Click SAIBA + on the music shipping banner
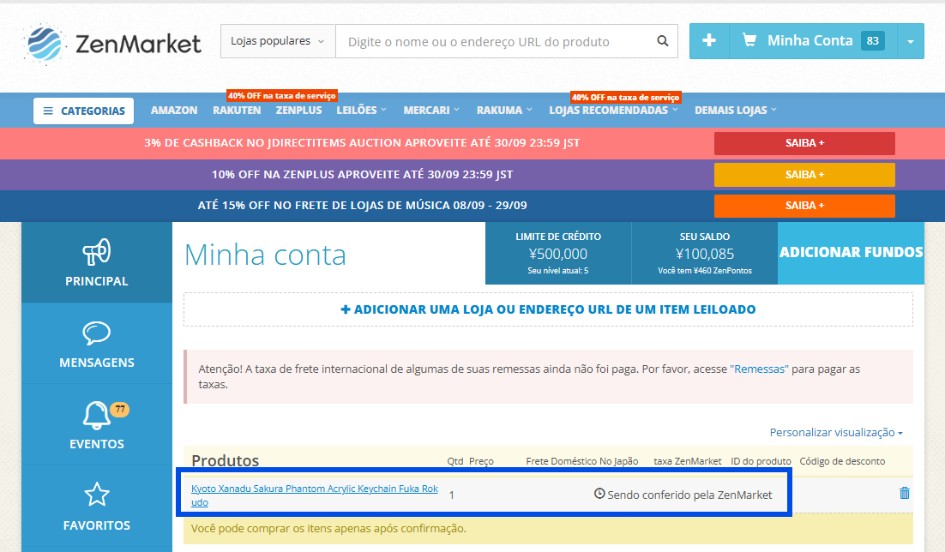The image size is (945, 552). click(804, 205)
